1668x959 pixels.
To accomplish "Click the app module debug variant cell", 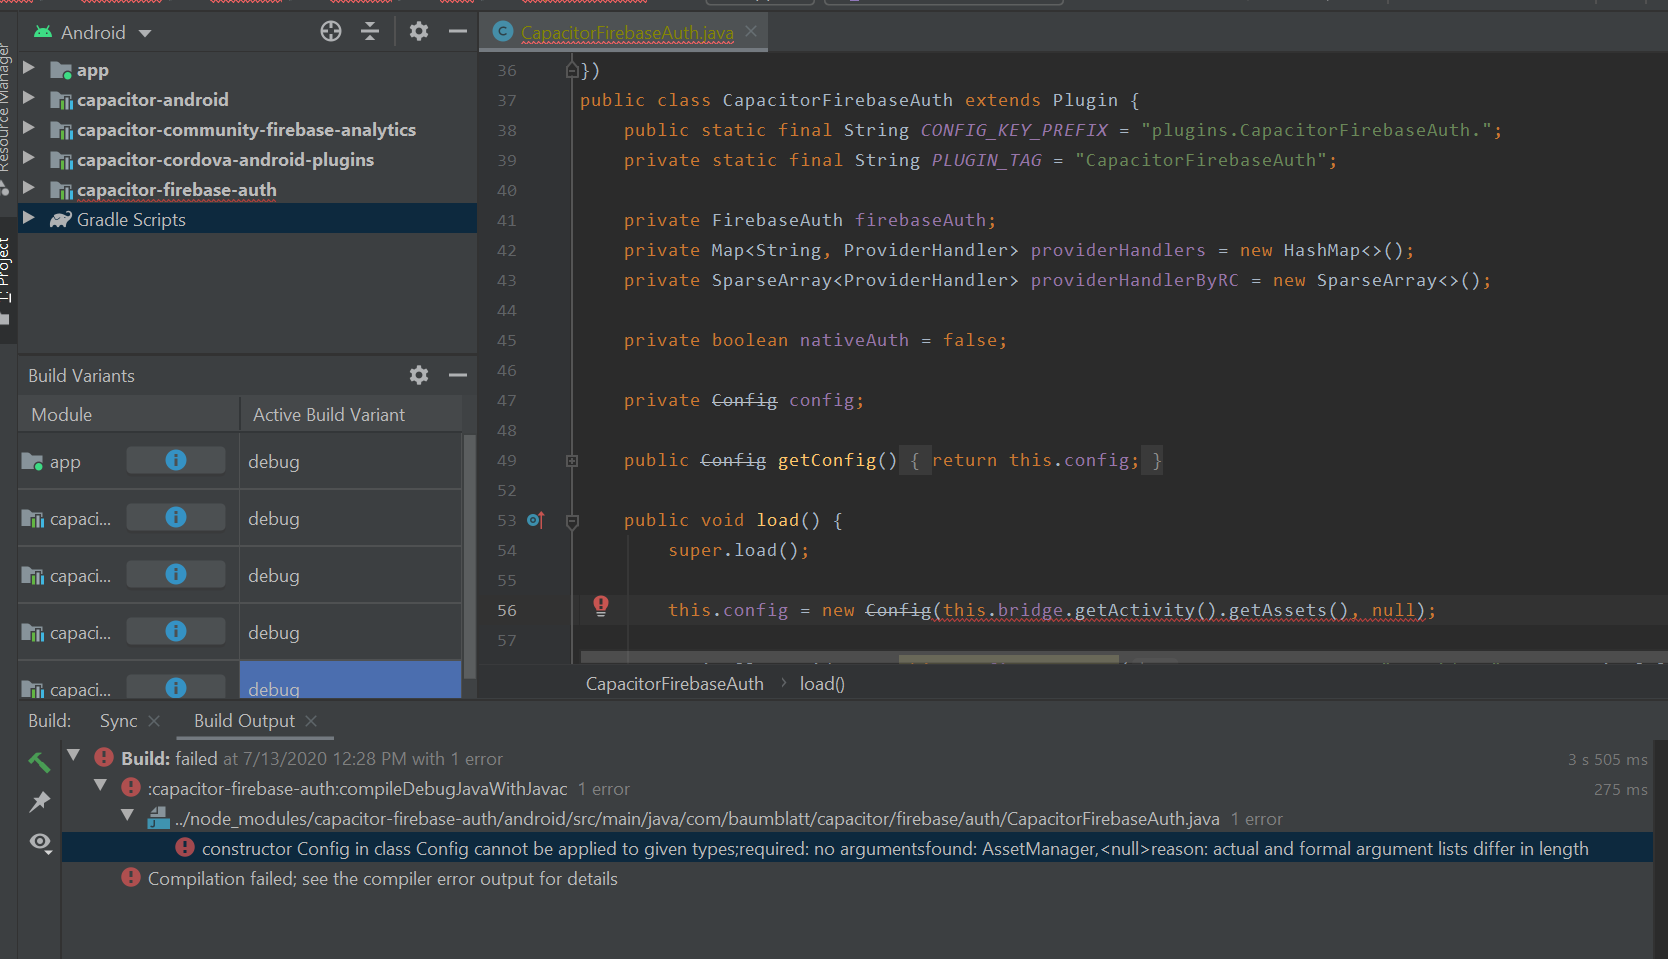I will pyautogui.click(x=350, y=462).
